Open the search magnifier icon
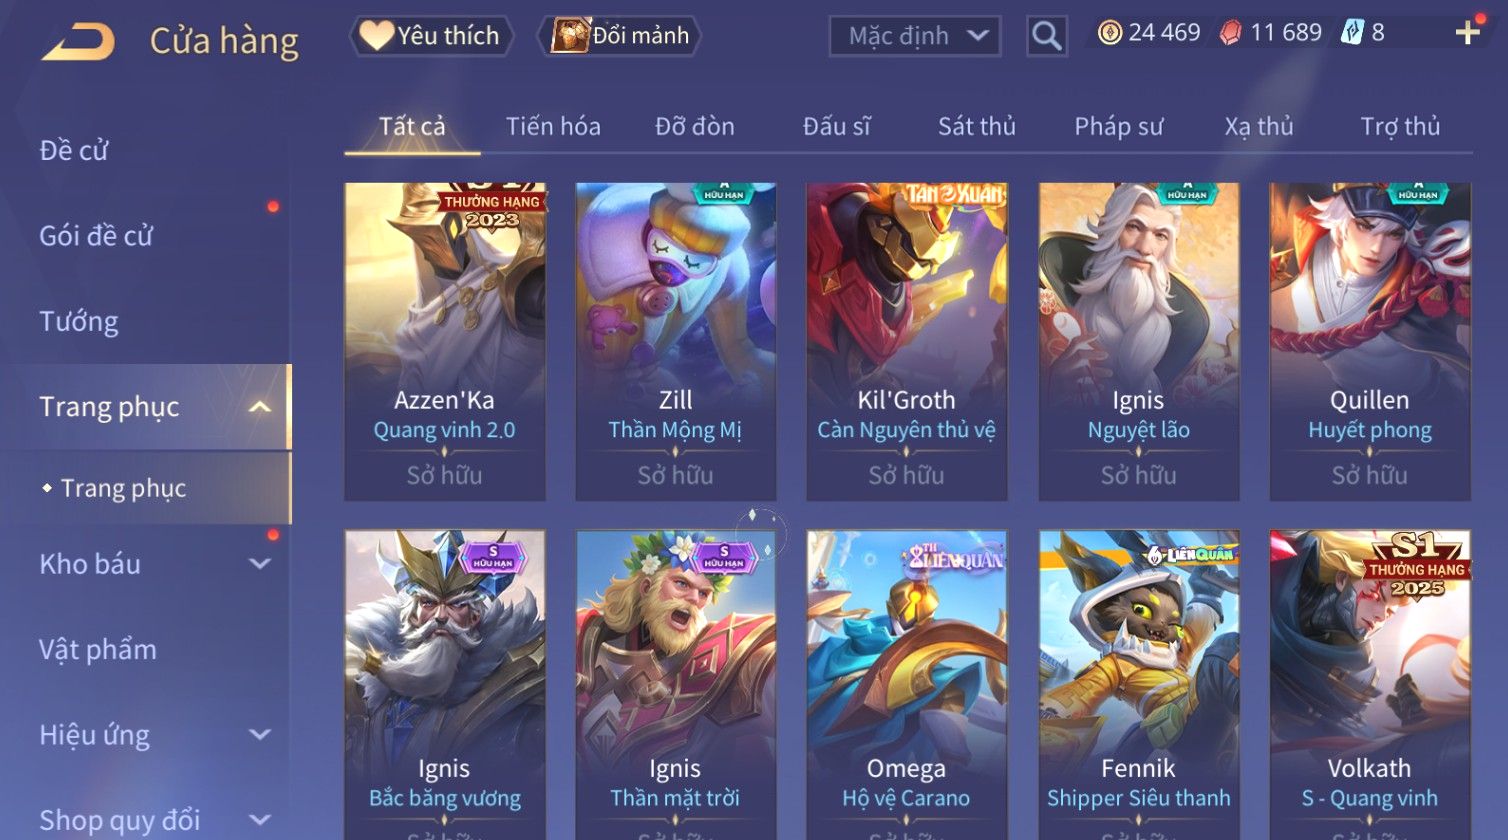 pyautogui.click(x=1046, y=36)
